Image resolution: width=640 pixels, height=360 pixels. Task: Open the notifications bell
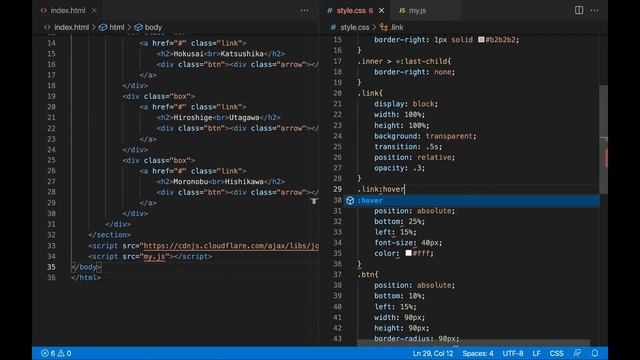(595, 353)
